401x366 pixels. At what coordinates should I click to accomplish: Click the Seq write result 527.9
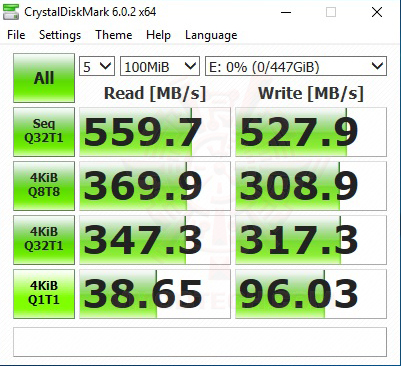[x=311, y=132]
